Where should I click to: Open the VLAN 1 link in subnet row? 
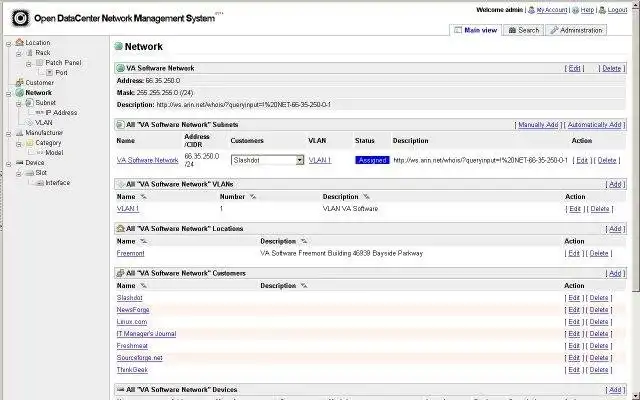pos(320,160)
